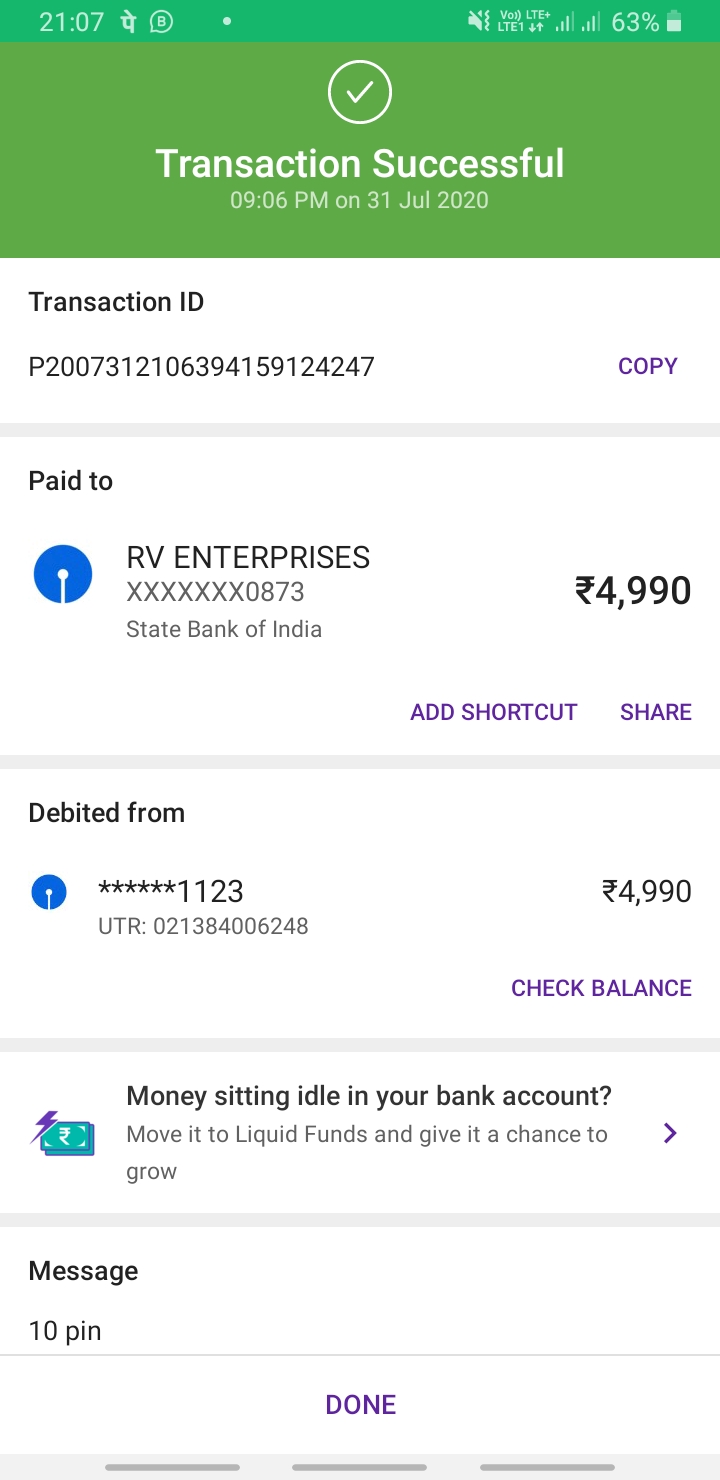The width and height of the screenshot is (720, 1480).
Task: Click the battery icon in status bar
Action: [x=674, y=22]
